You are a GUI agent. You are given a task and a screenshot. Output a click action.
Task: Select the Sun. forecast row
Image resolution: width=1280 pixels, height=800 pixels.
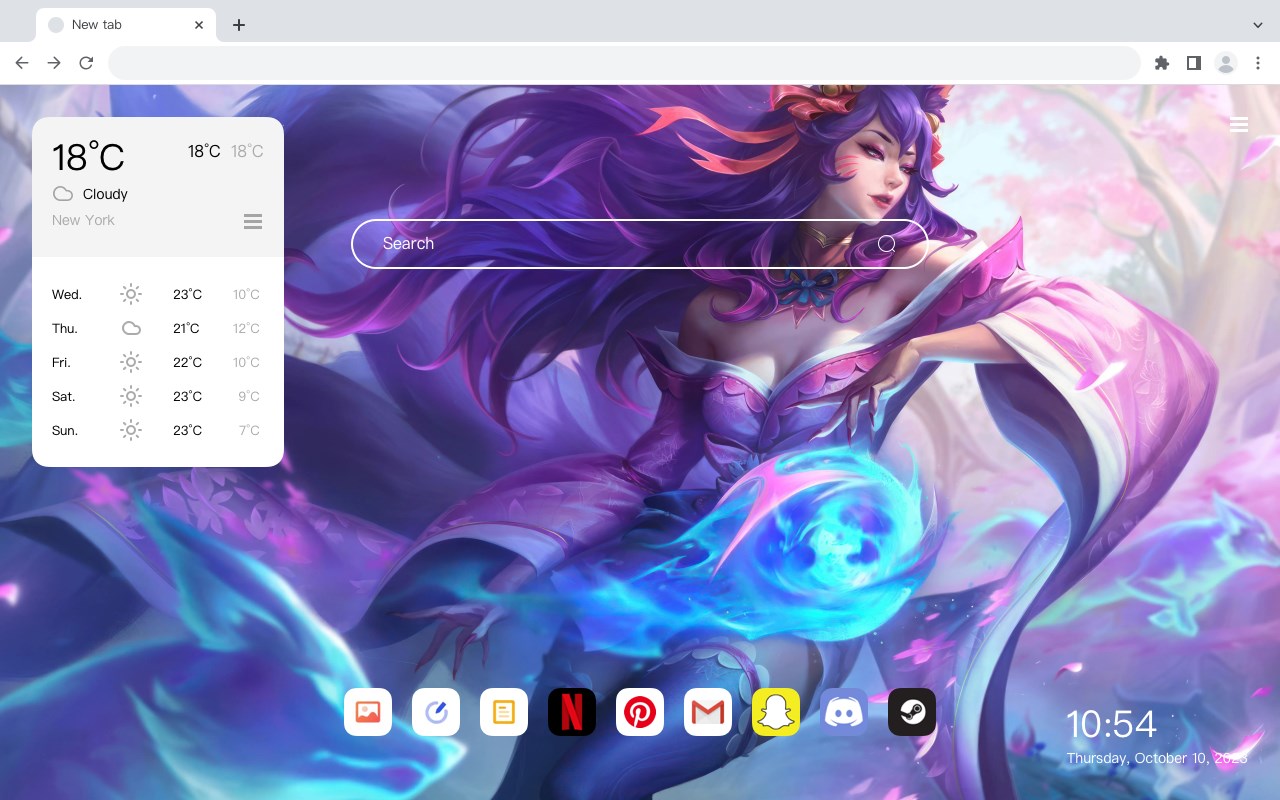click(158, 430)
